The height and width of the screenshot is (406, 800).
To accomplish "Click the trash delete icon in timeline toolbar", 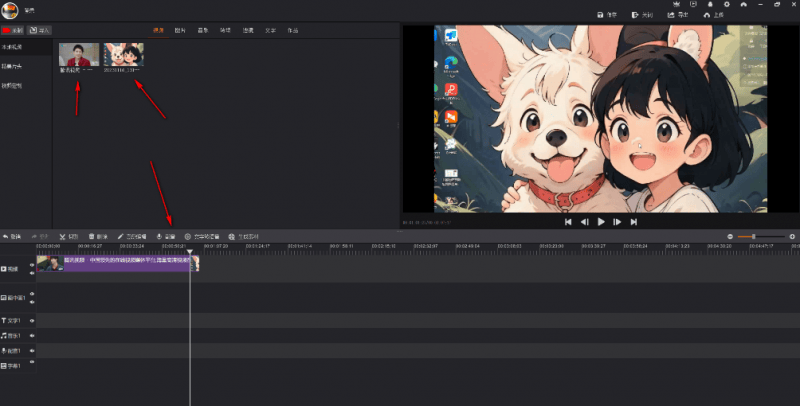I will point(93,236).
